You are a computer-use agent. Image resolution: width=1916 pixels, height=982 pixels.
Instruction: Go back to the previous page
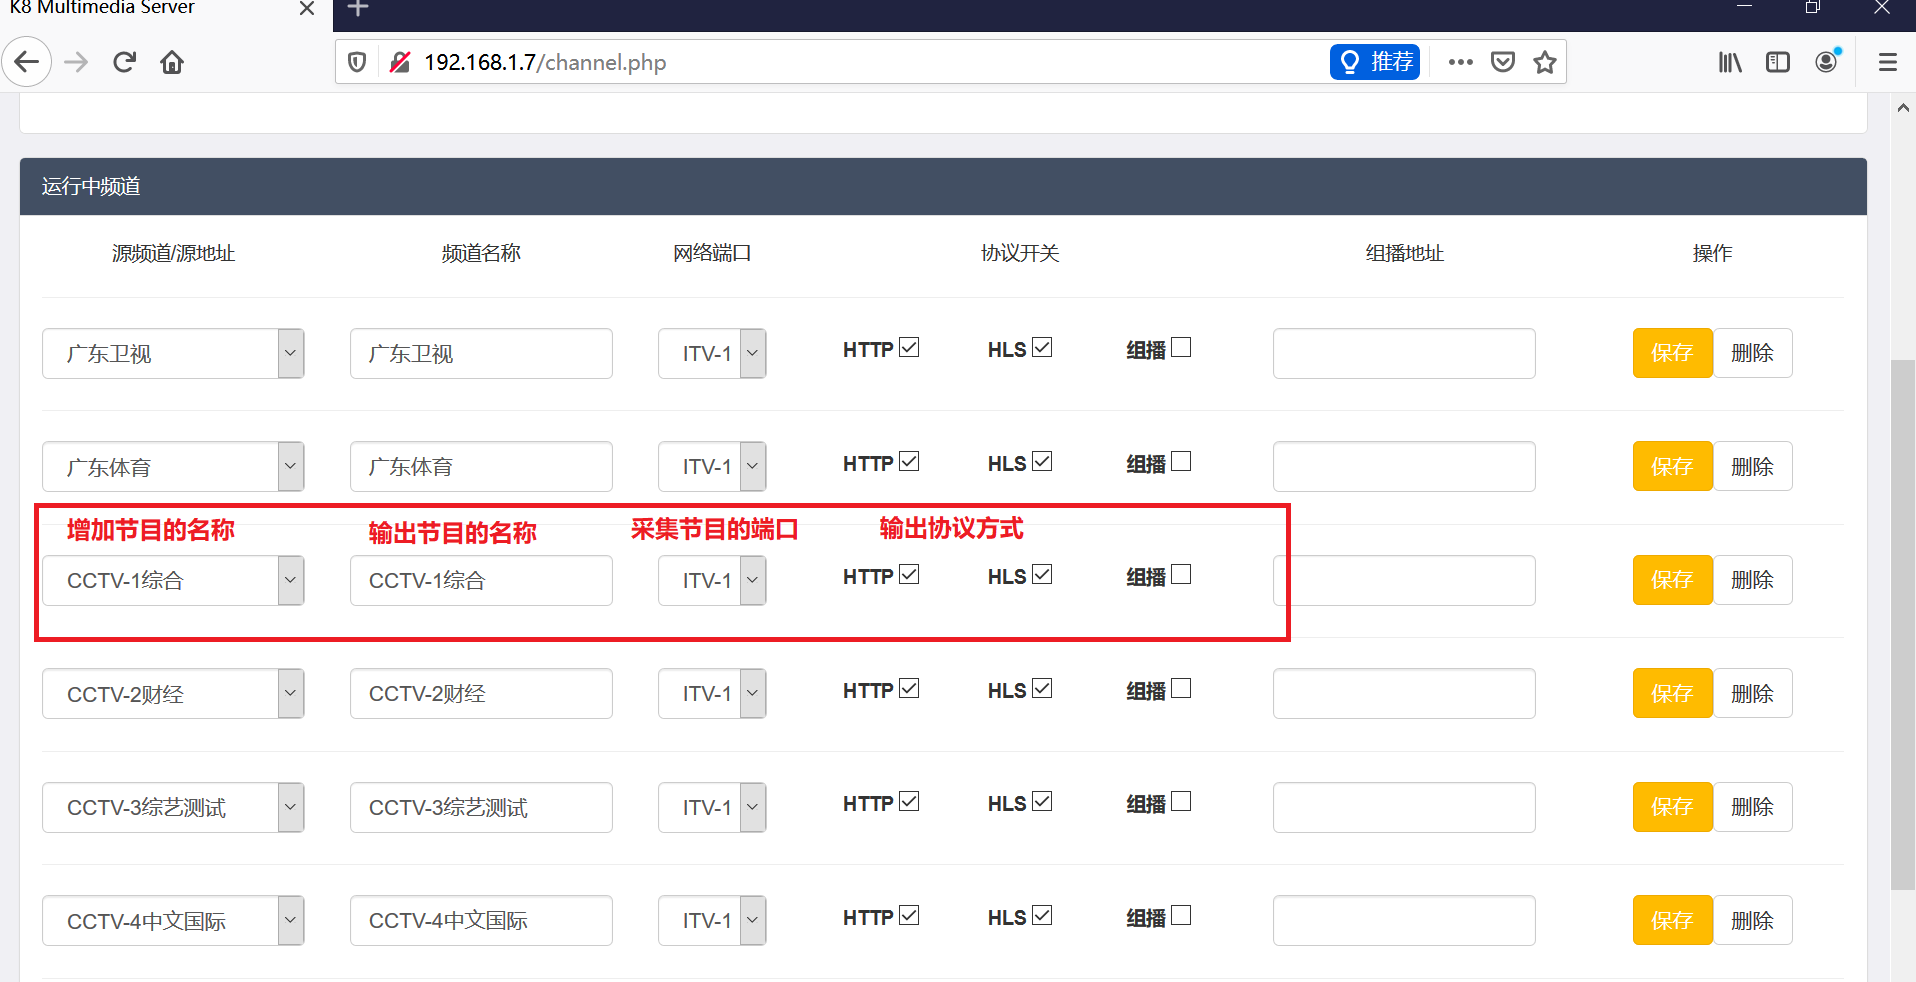27,62
